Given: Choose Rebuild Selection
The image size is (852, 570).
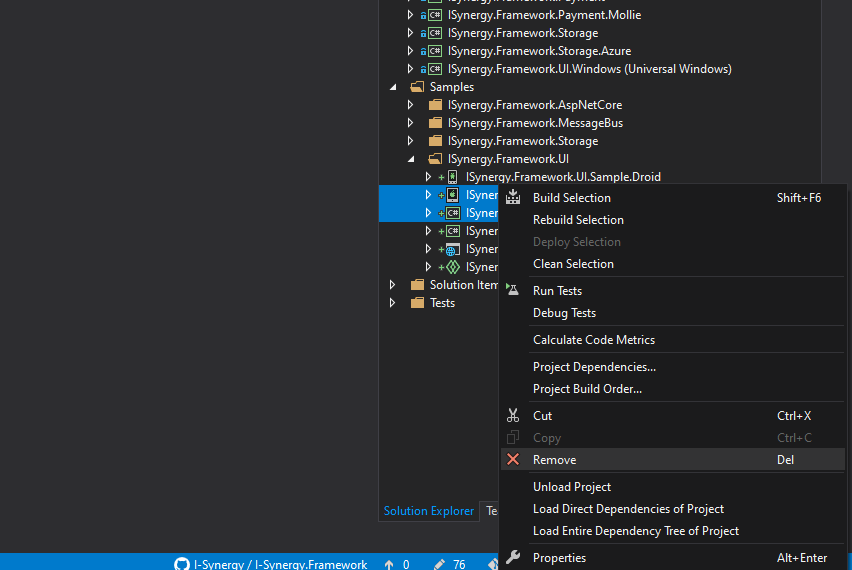Looking at the screenshot, I should 673,220.
